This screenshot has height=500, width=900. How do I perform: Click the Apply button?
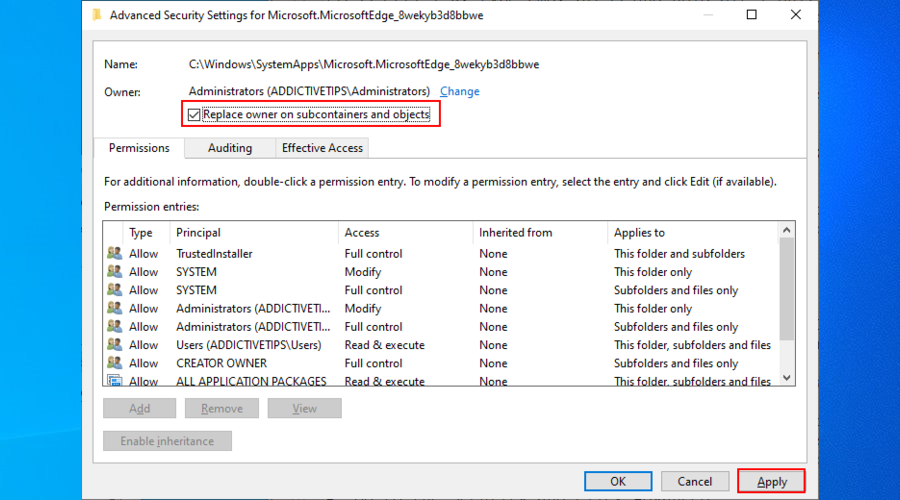pyautogui.click(x=771, y=482)
